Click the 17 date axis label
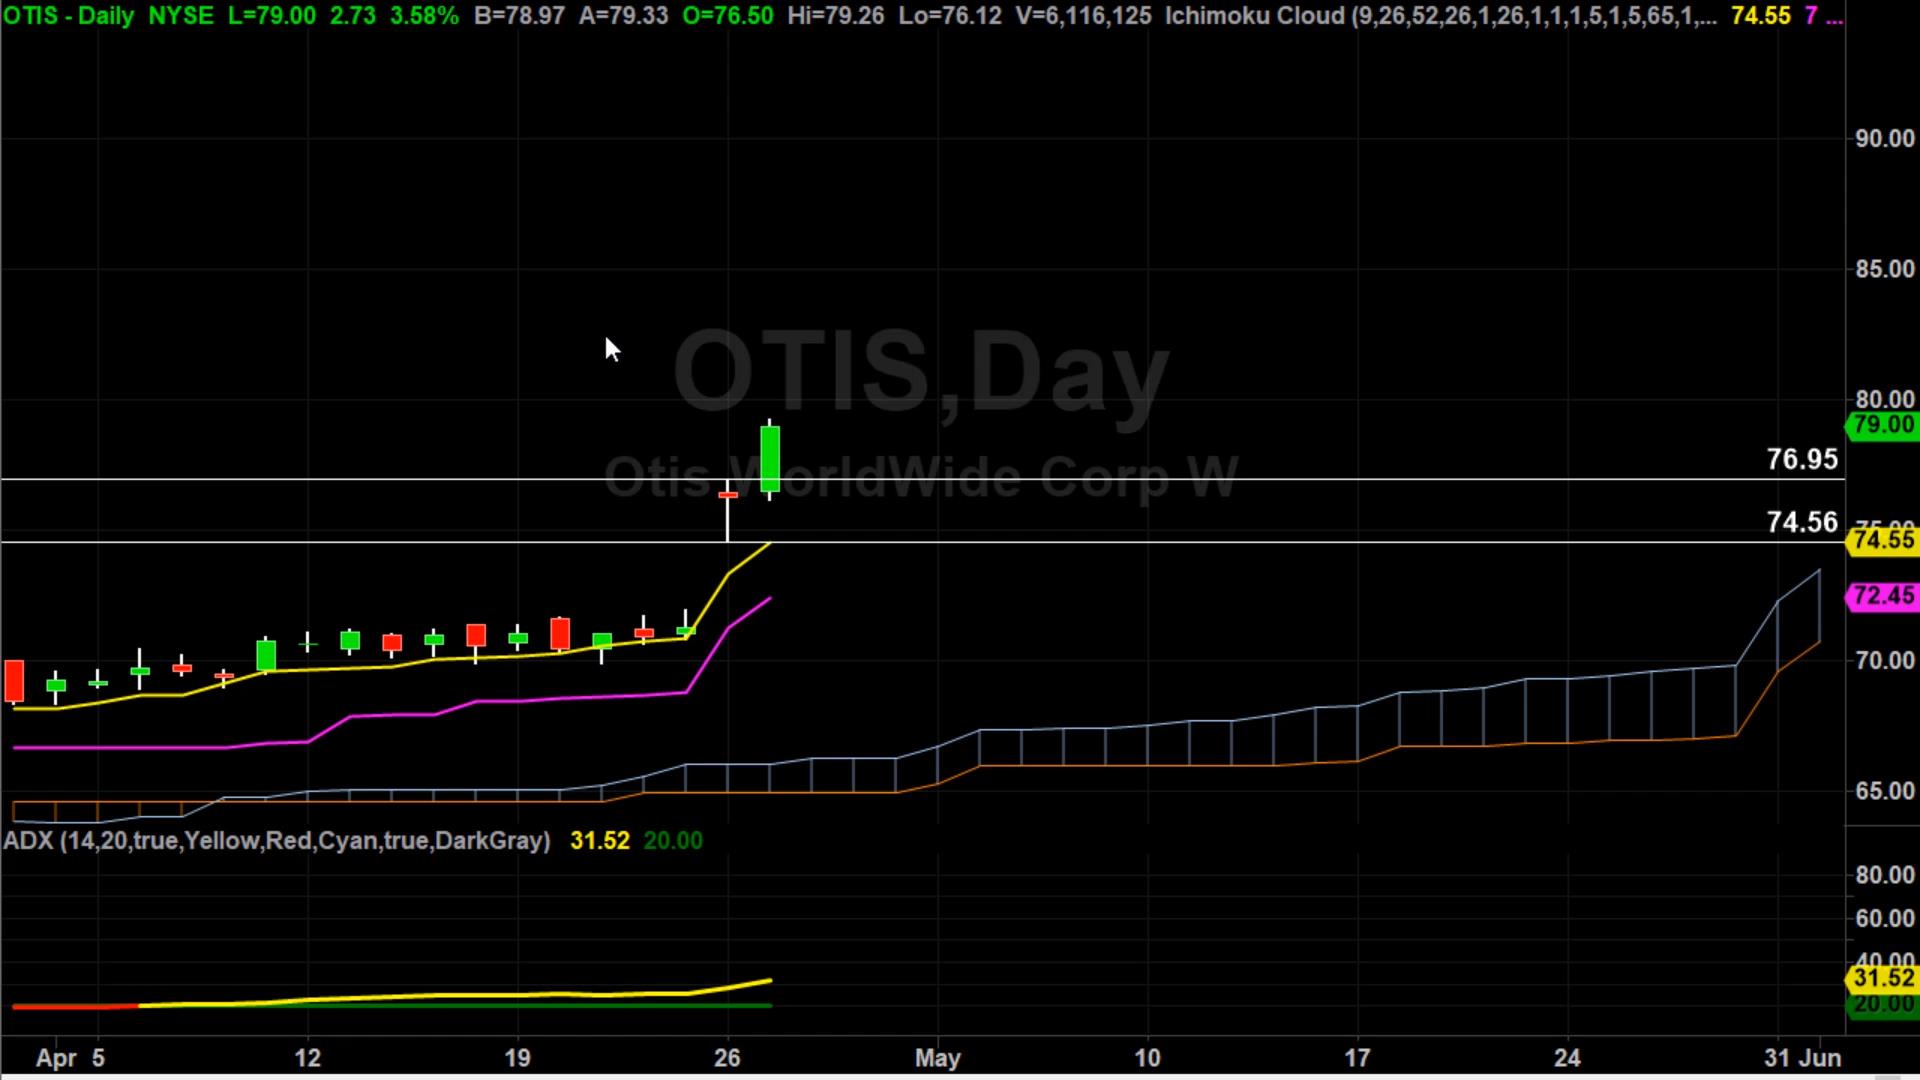The height and width of the screenshot is (1080, 1920). coord(1357,1058)
